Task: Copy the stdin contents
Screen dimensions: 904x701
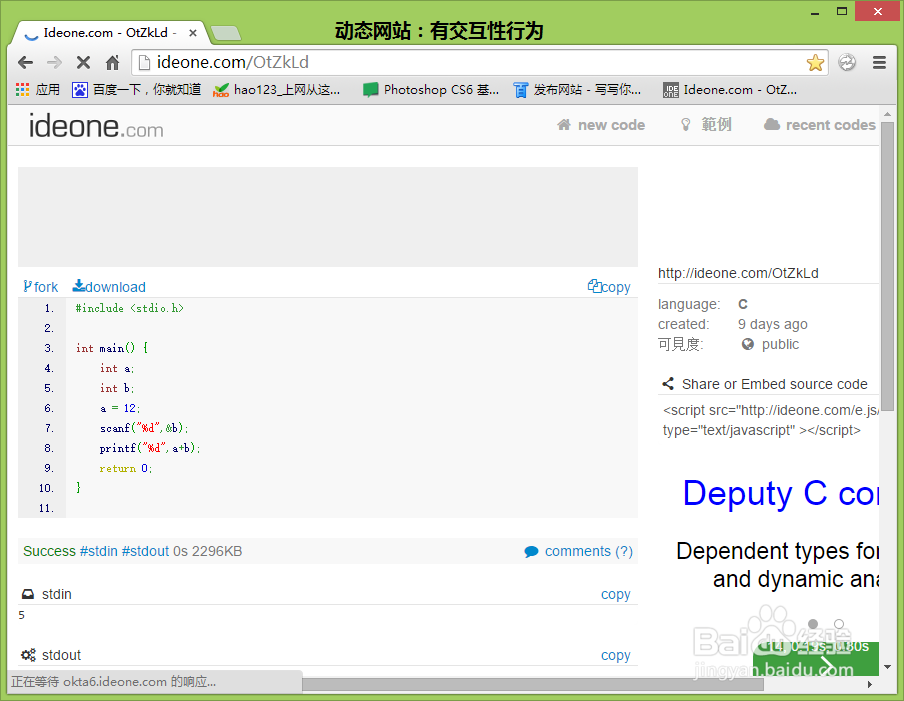Action: [x=615, y=594]
